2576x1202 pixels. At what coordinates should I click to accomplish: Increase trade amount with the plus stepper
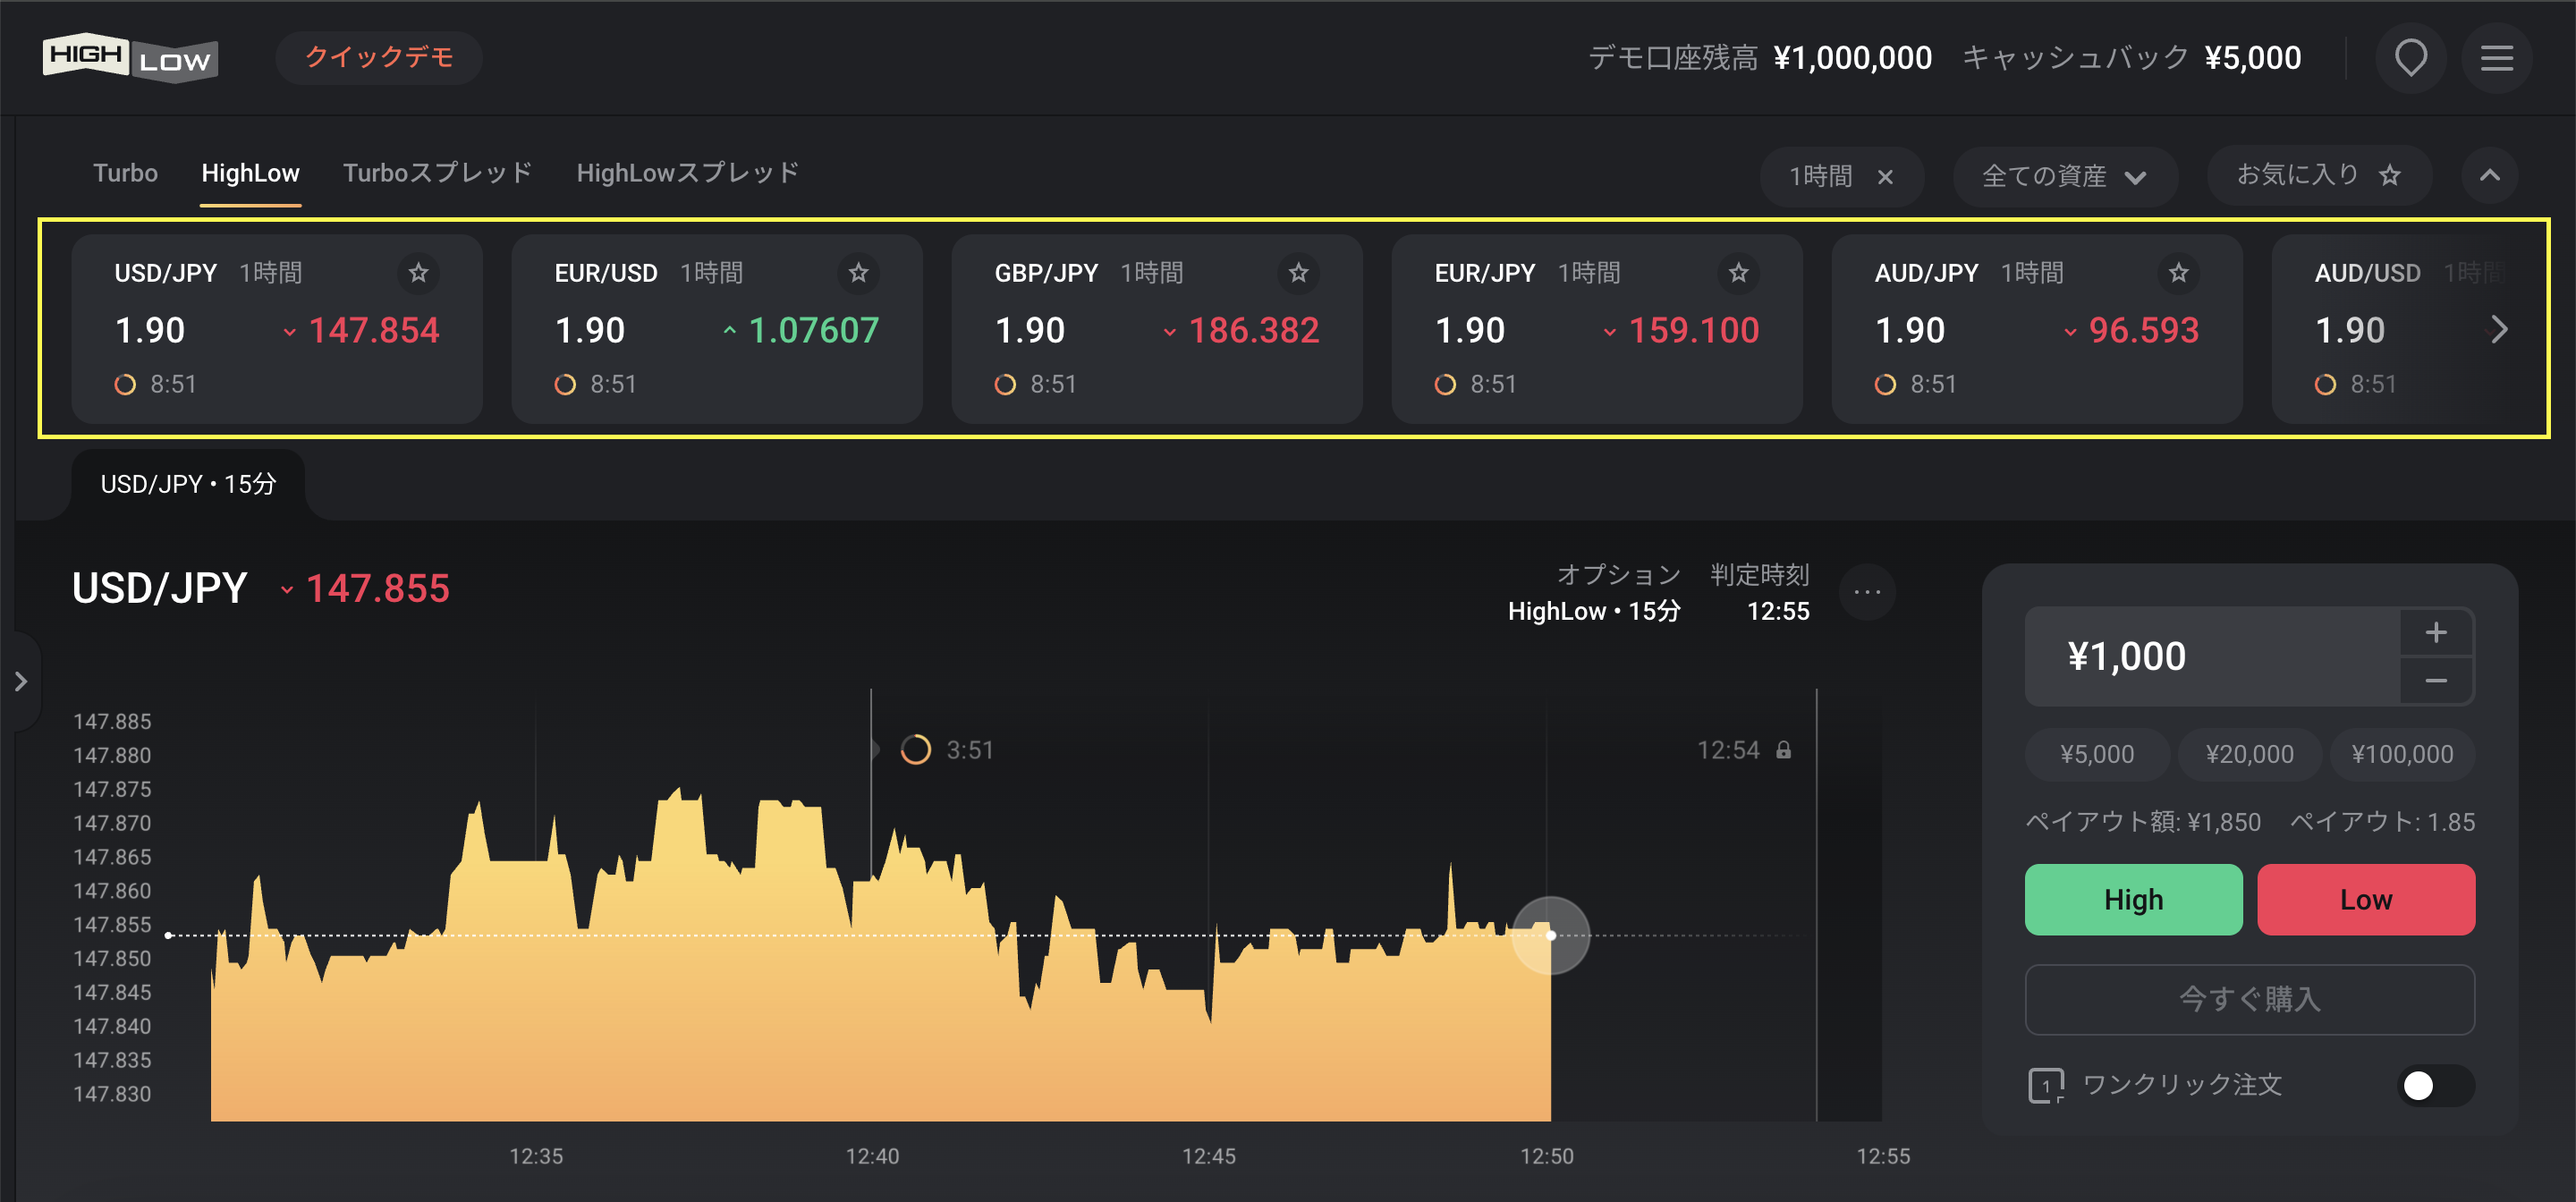(2435, 632)
